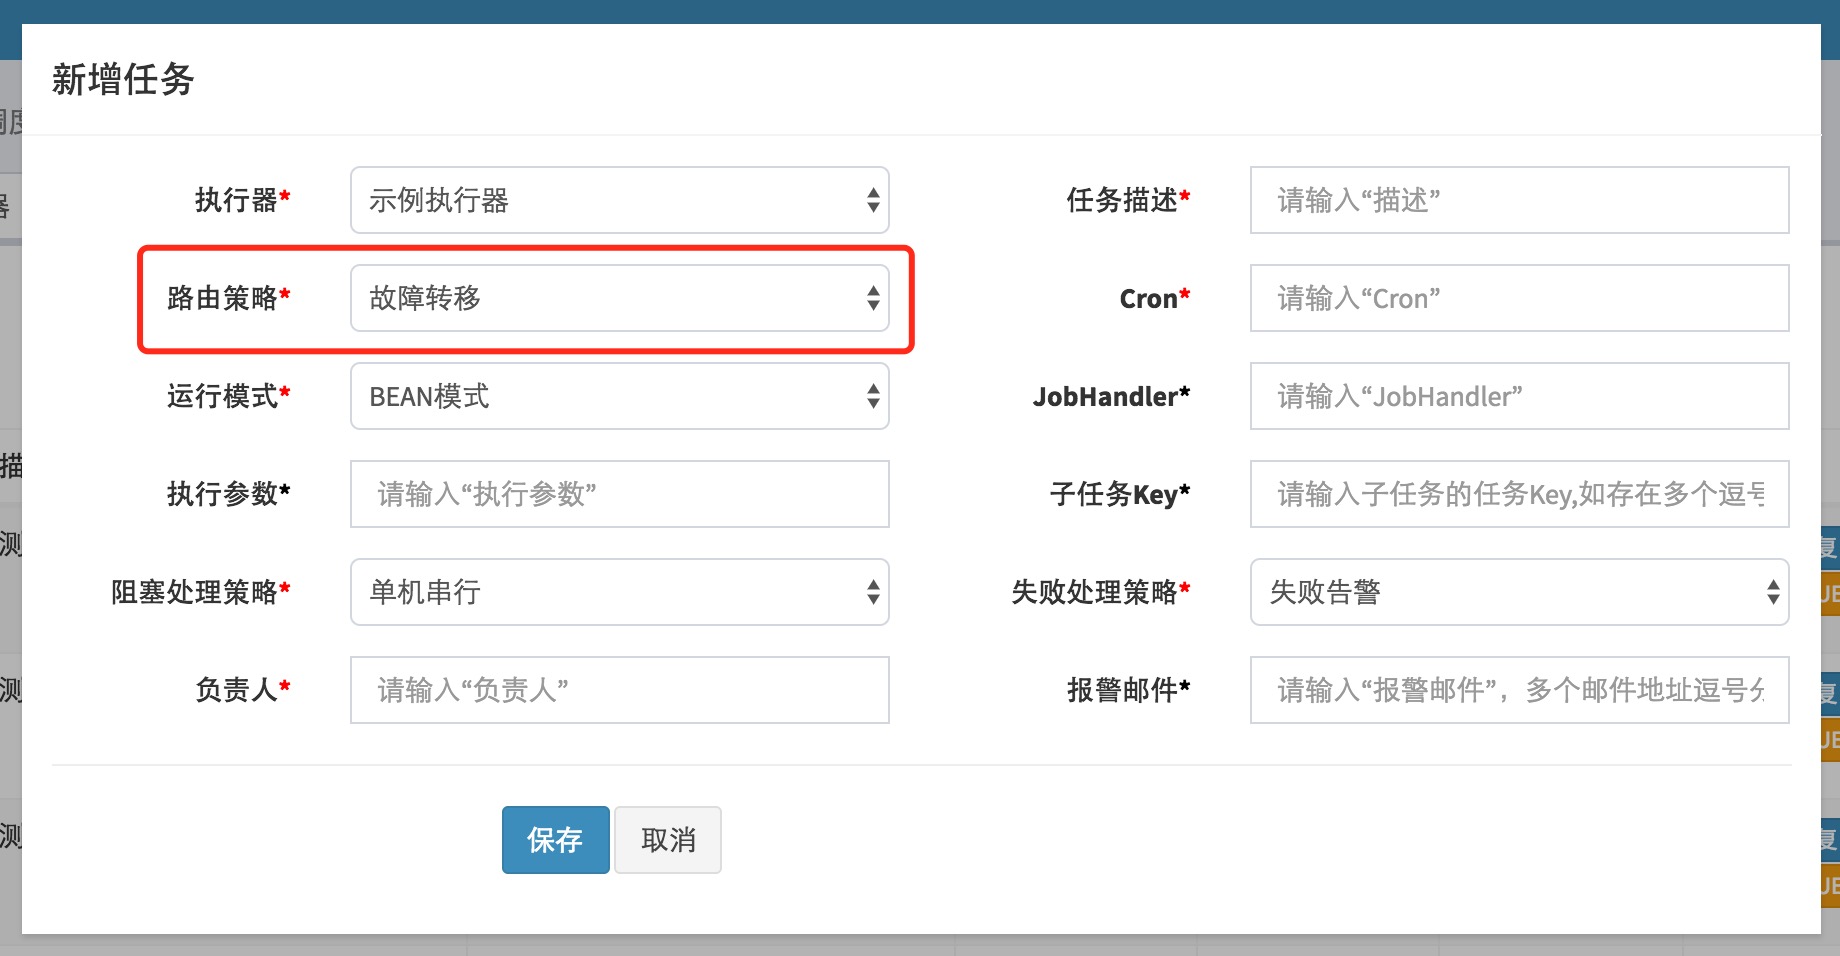Click the 执行器 label

pyautogui.click(x=242, y=200)
